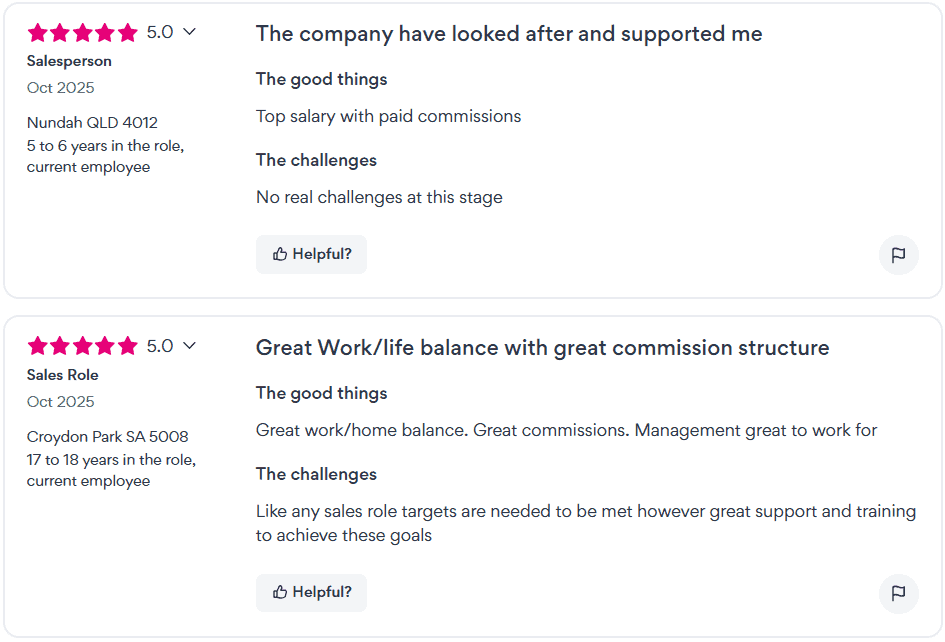
Task: Click the Croydon Park SA 5008 location
Action: [107, 437]
